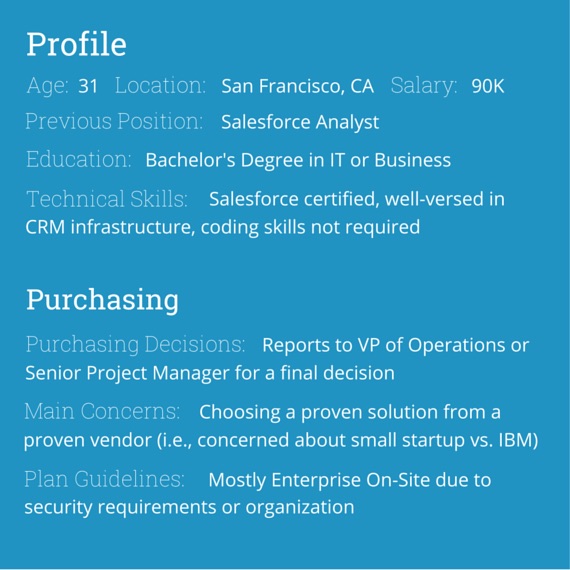
Task: Click the Location label
Action: click(160, 86)
